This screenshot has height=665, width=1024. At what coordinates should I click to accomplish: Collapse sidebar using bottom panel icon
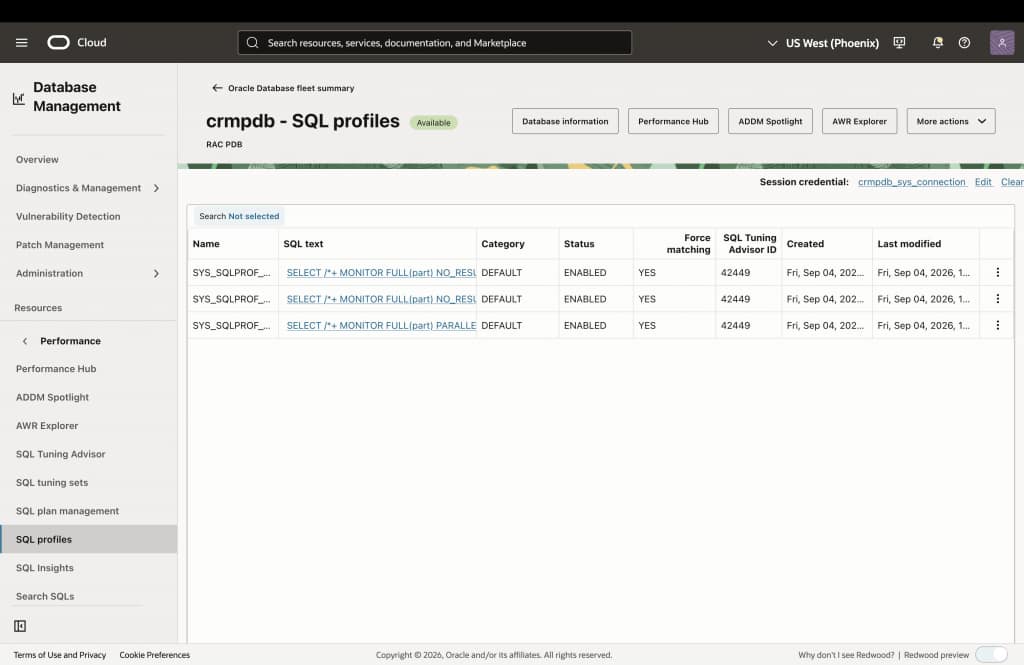20,626
